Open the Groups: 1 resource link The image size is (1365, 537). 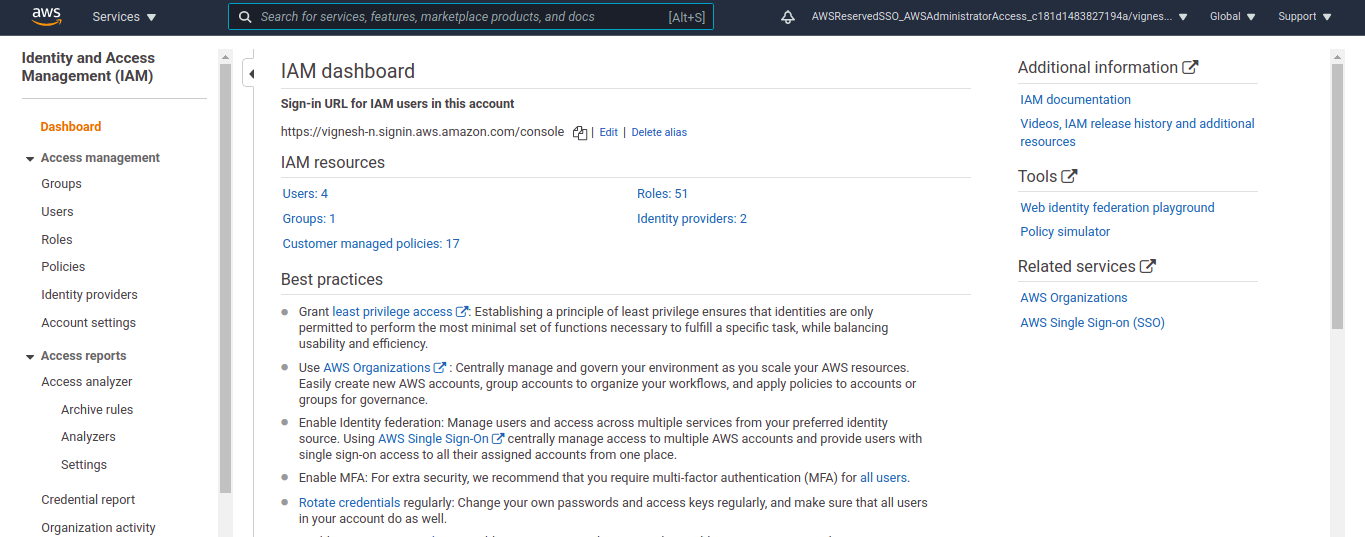309,219
